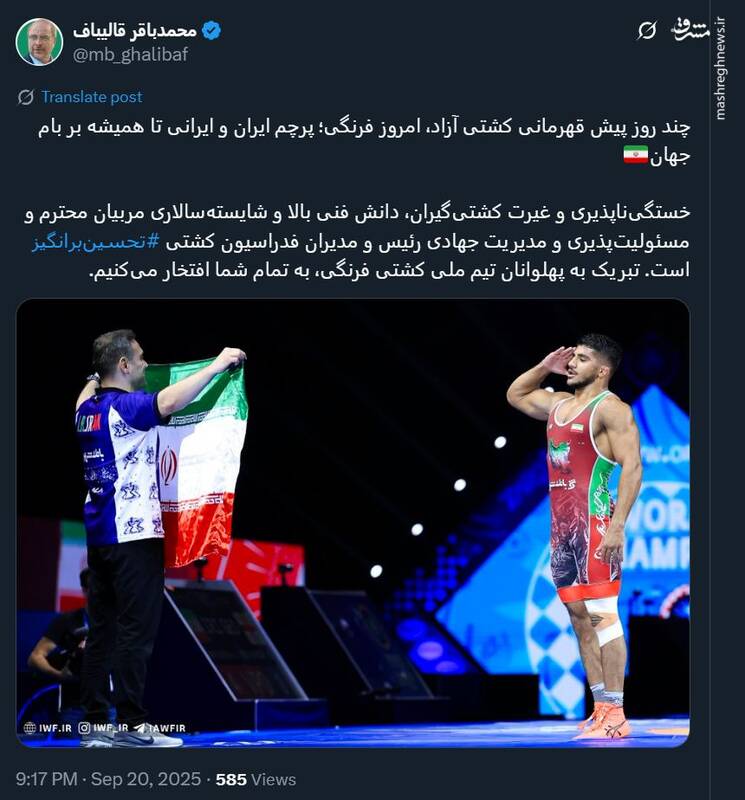Click the post timestamp 9:17 PM

(46, 779)
